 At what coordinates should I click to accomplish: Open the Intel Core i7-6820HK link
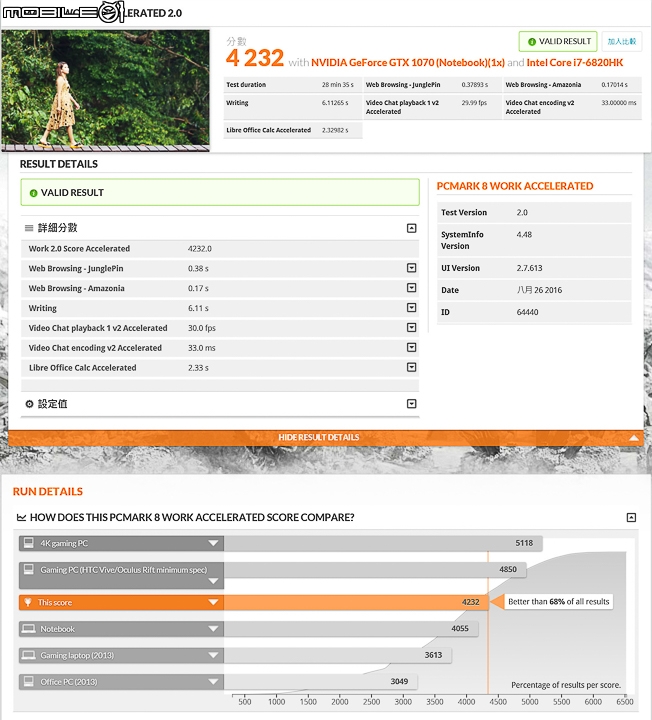click(x=574, y=62)
